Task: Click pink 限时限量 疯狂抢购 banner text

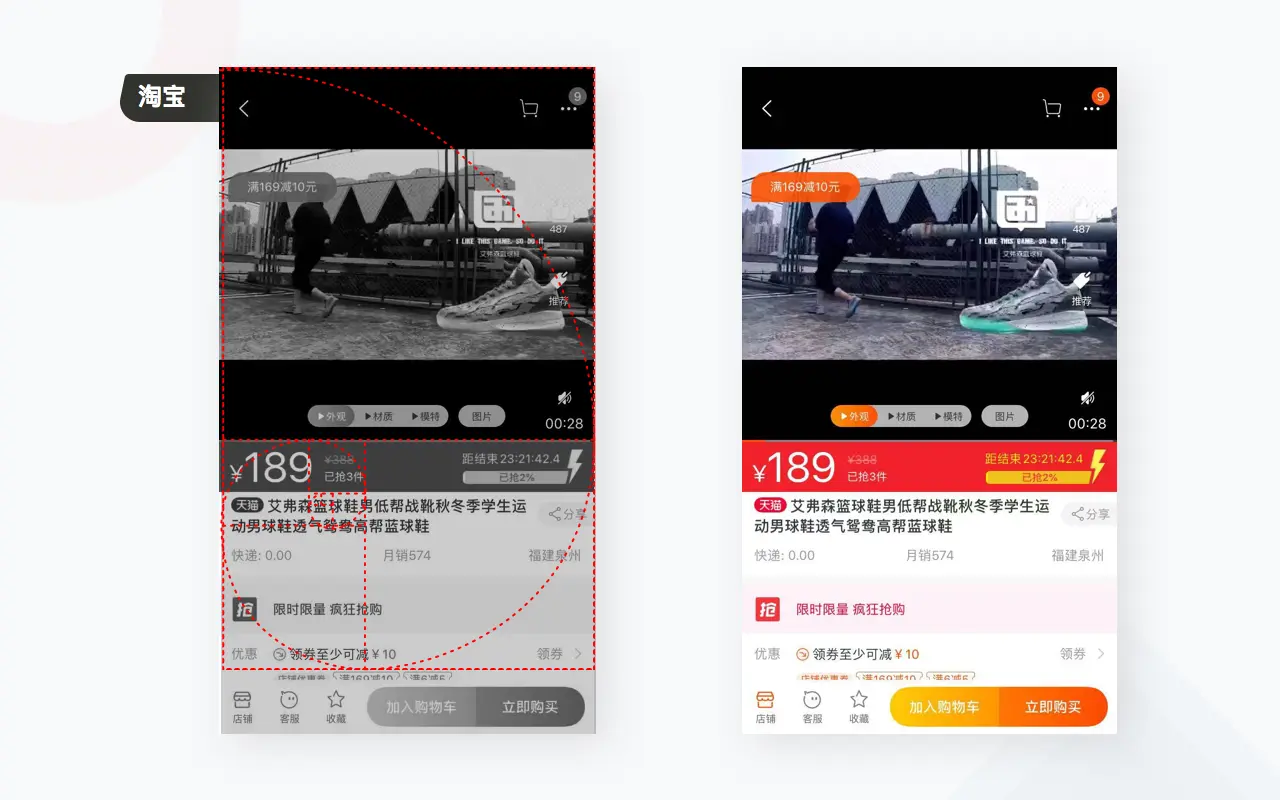Action: coord(851,609)
